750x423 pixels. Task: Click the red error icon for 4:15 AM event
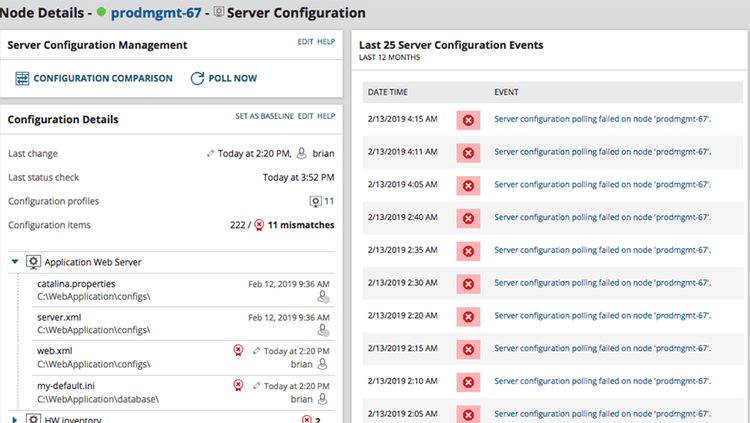[x=468, y=120]
